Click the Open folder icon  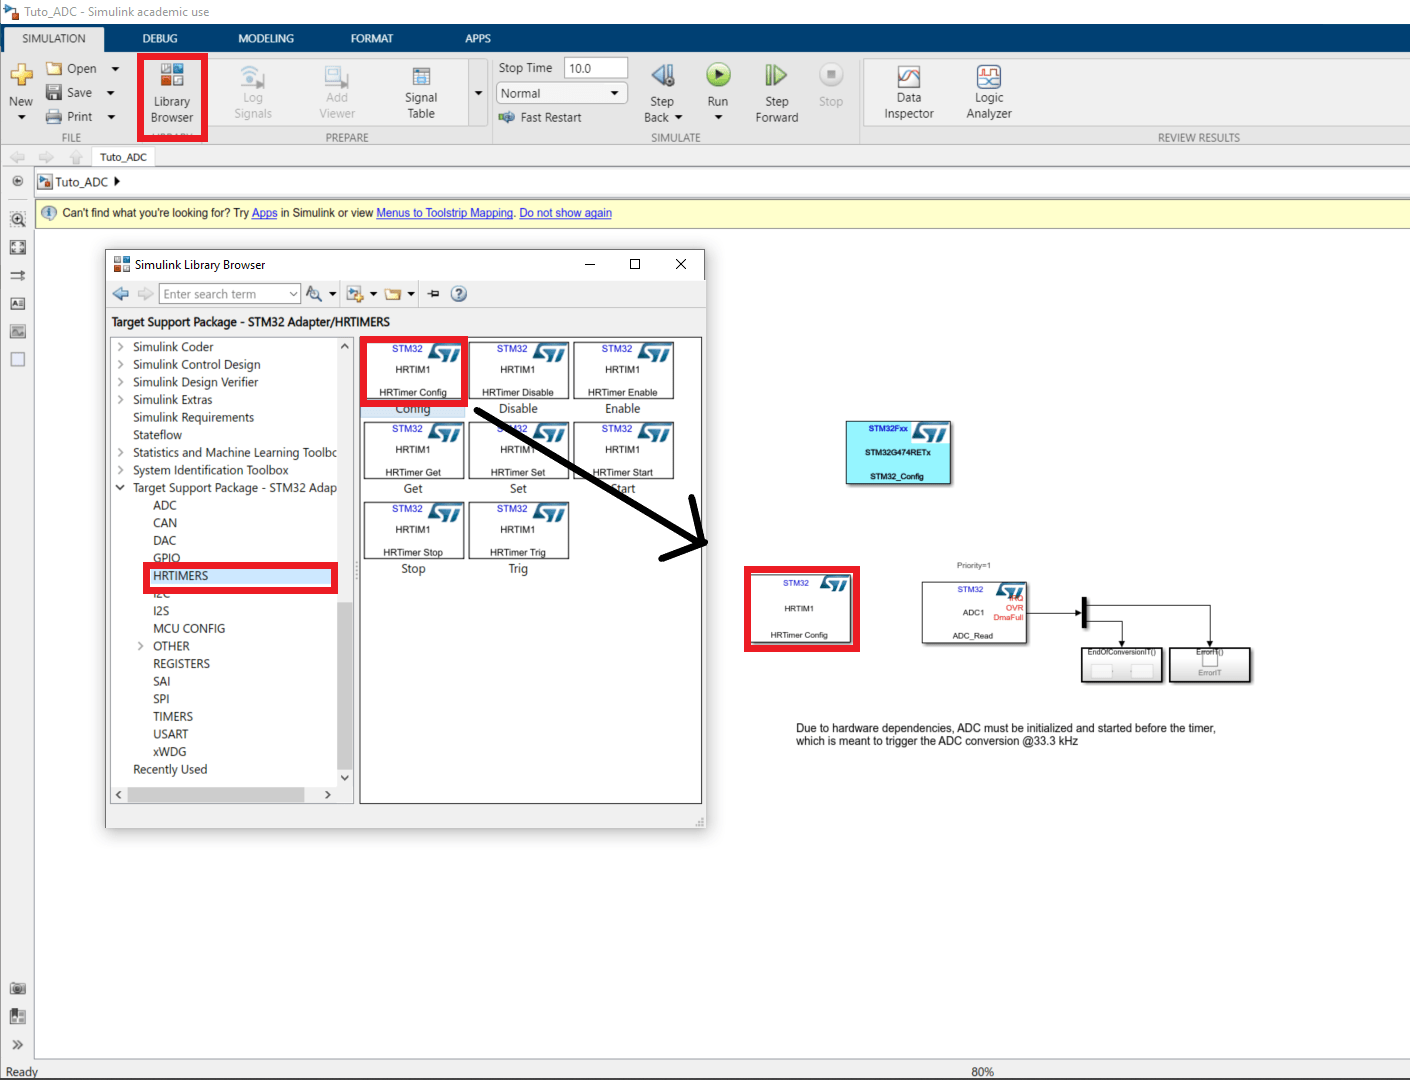(54, 68)
